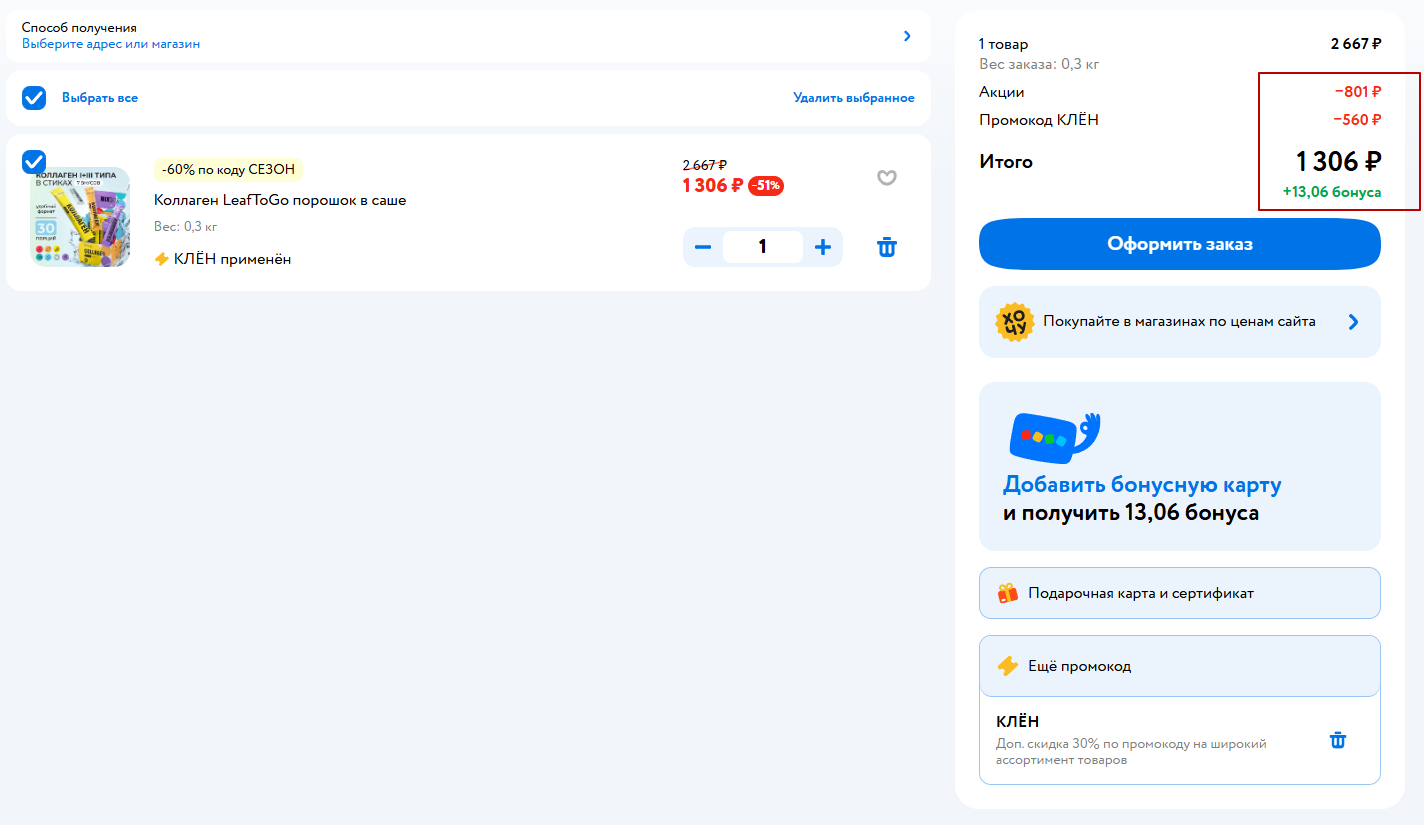The width and height of the screenshot is (1424, 825).
Task: Remove КЛЁН promo code trash icon
Action: (1337, 740)
